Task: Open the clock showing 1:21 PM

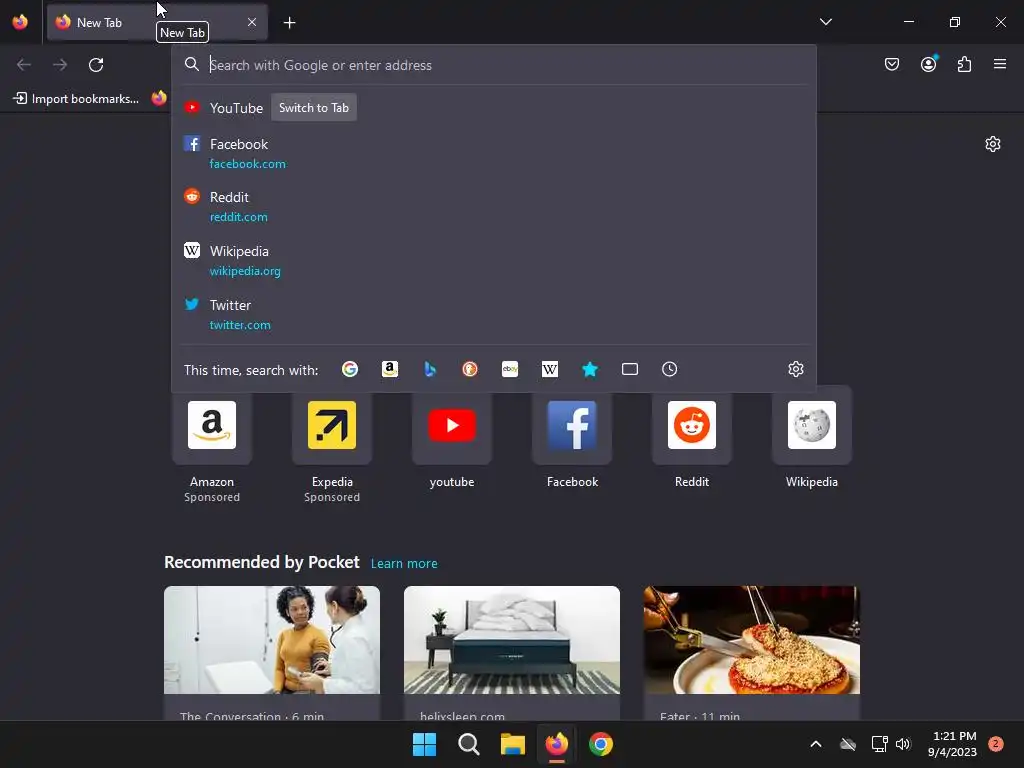Action: (952, 744)
